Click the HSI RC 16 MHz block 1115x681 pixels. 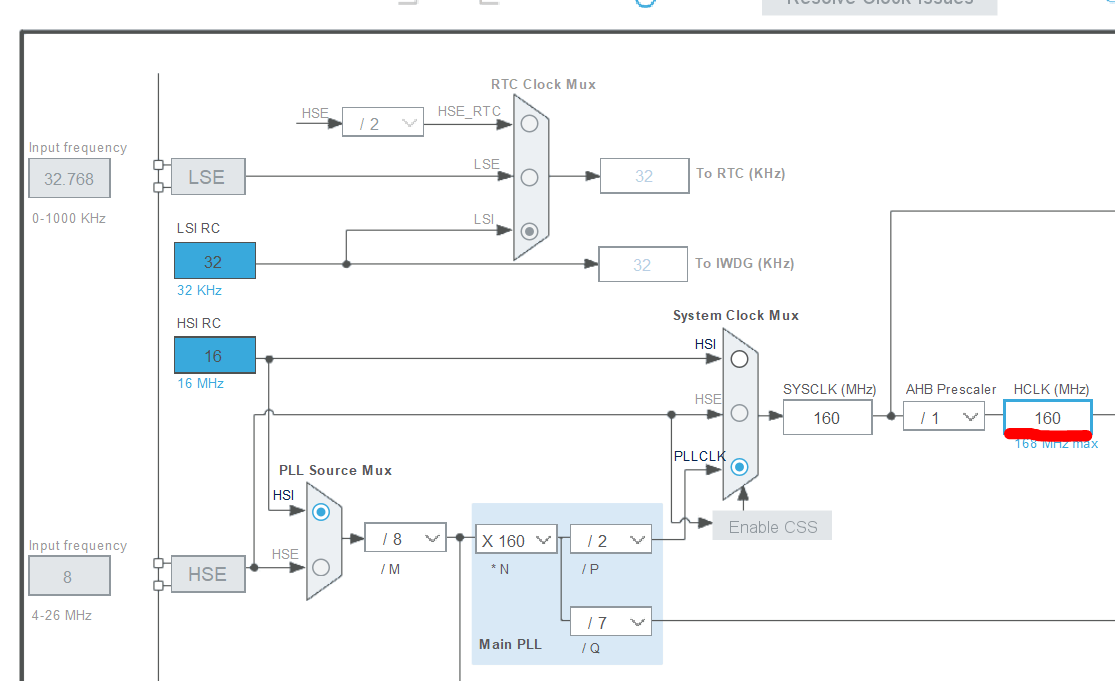[x=214, y=355]
